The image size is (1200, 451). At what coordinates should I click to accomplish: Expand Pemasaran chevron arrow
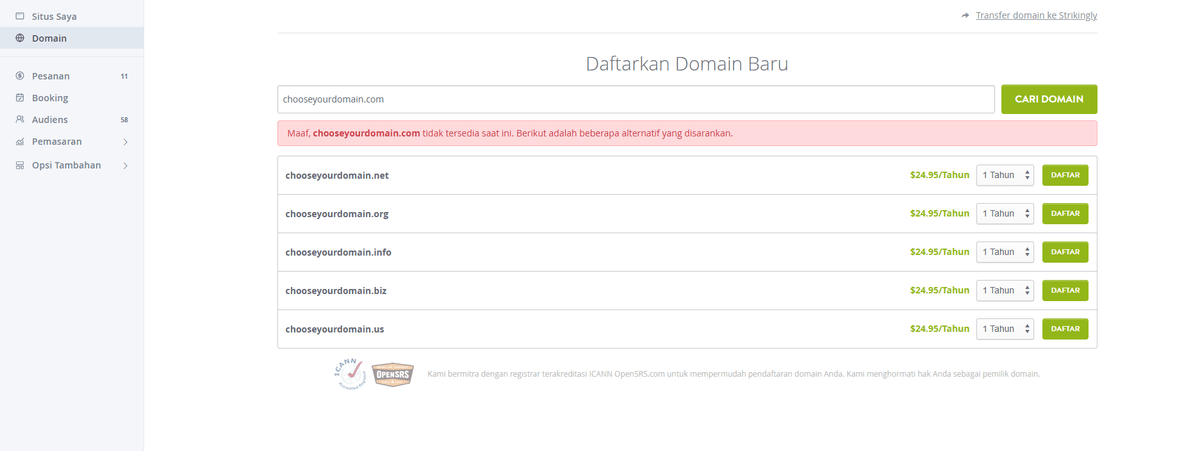coord(125,142)
